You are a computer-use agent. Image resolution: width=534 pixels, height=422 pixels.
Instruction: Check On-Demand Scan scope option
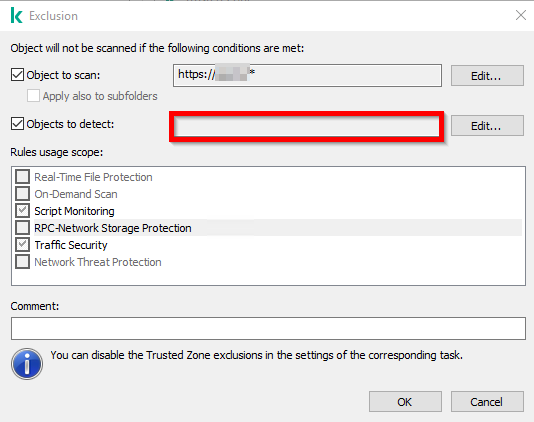(22, 193)
